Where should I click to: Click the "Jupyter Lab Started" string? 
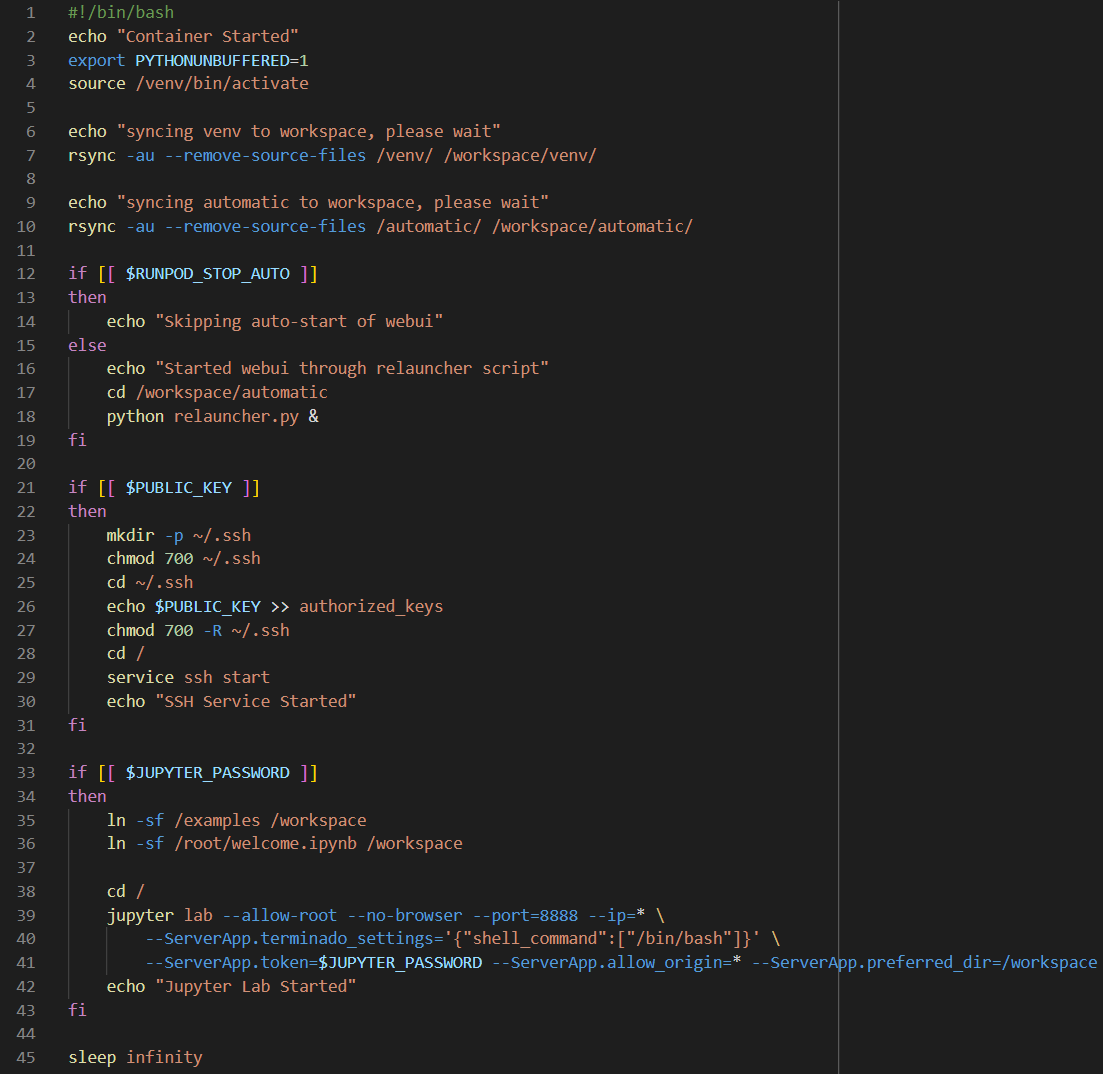(255, 986)
